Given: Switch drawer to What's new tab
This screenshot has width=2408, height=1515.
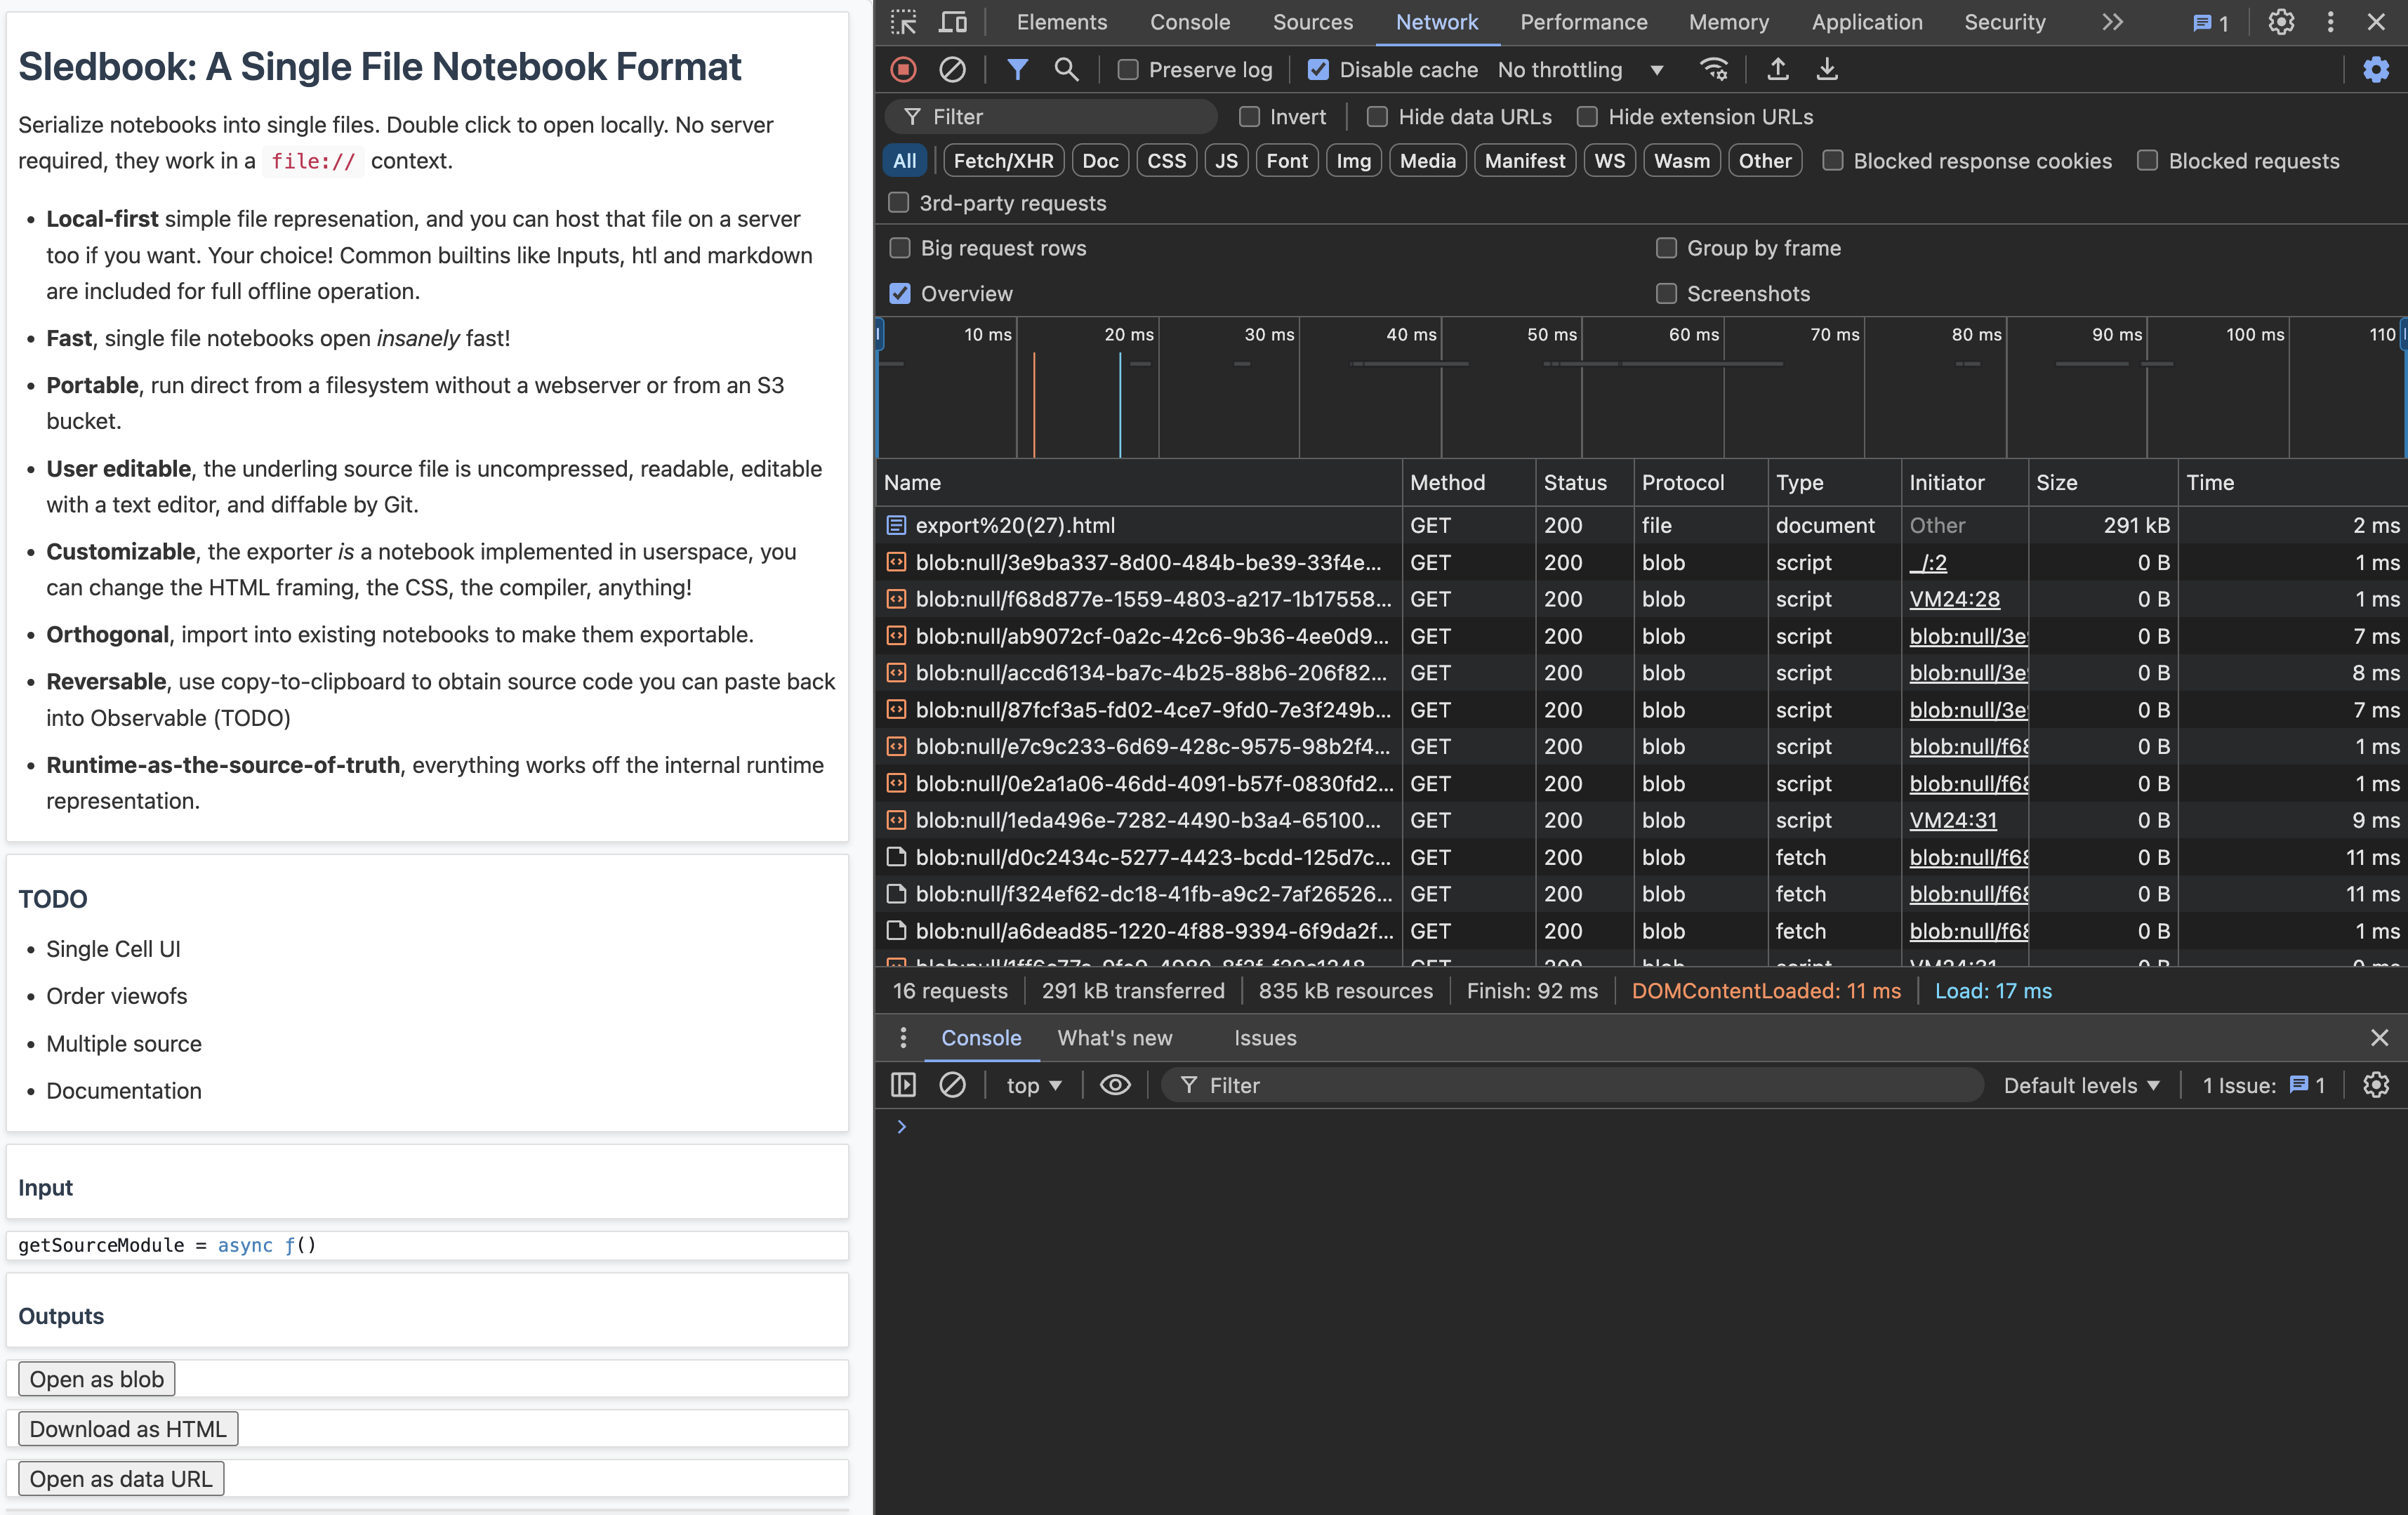Looking at the screenshot, I should (1114, 1038).
